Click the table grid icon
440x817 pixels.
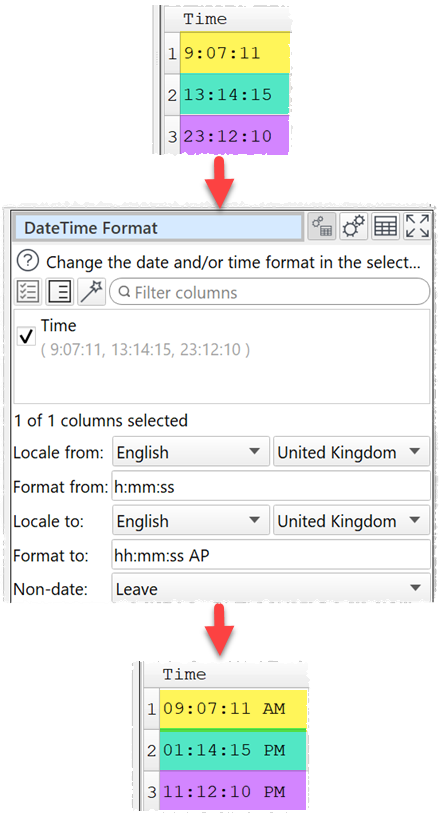tap(386, 227)
